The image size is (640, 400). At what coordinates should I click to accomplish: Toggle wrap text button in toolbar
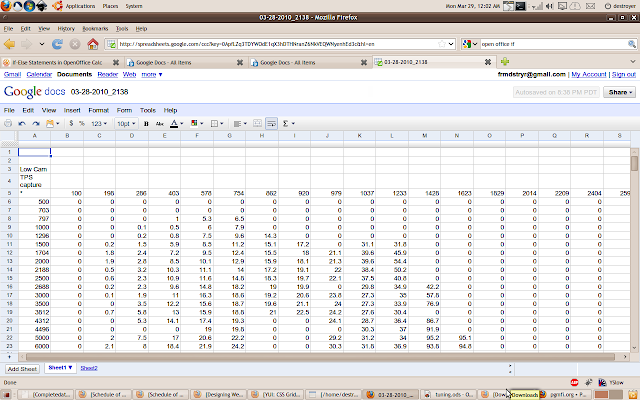coord(270,123)
